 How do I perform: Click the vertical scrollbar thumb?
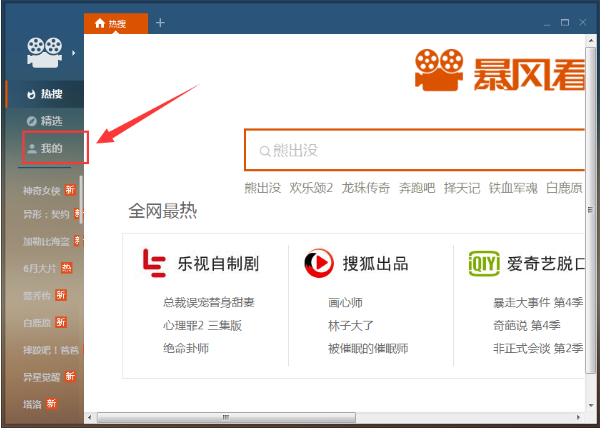click(x=590, y=210)
